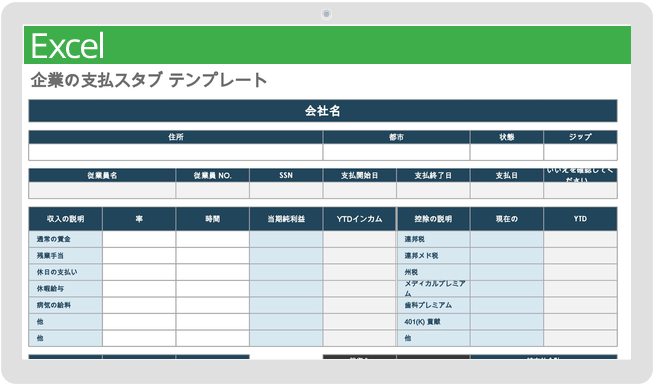Click the 連邦メド税 deduction label

421,256
